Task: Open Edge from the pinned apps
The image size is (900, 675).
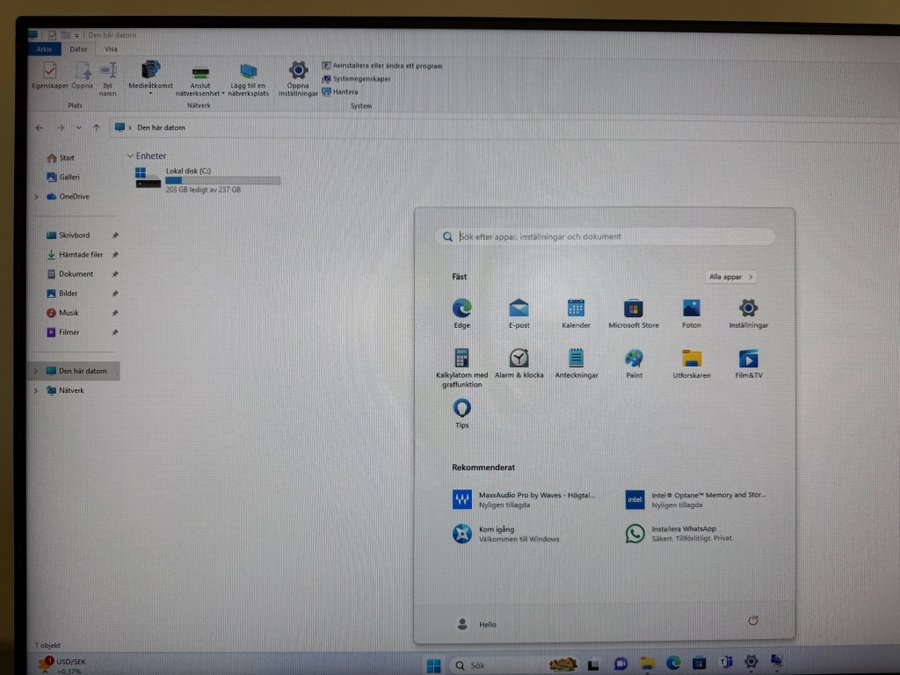Action: point(462,309)
